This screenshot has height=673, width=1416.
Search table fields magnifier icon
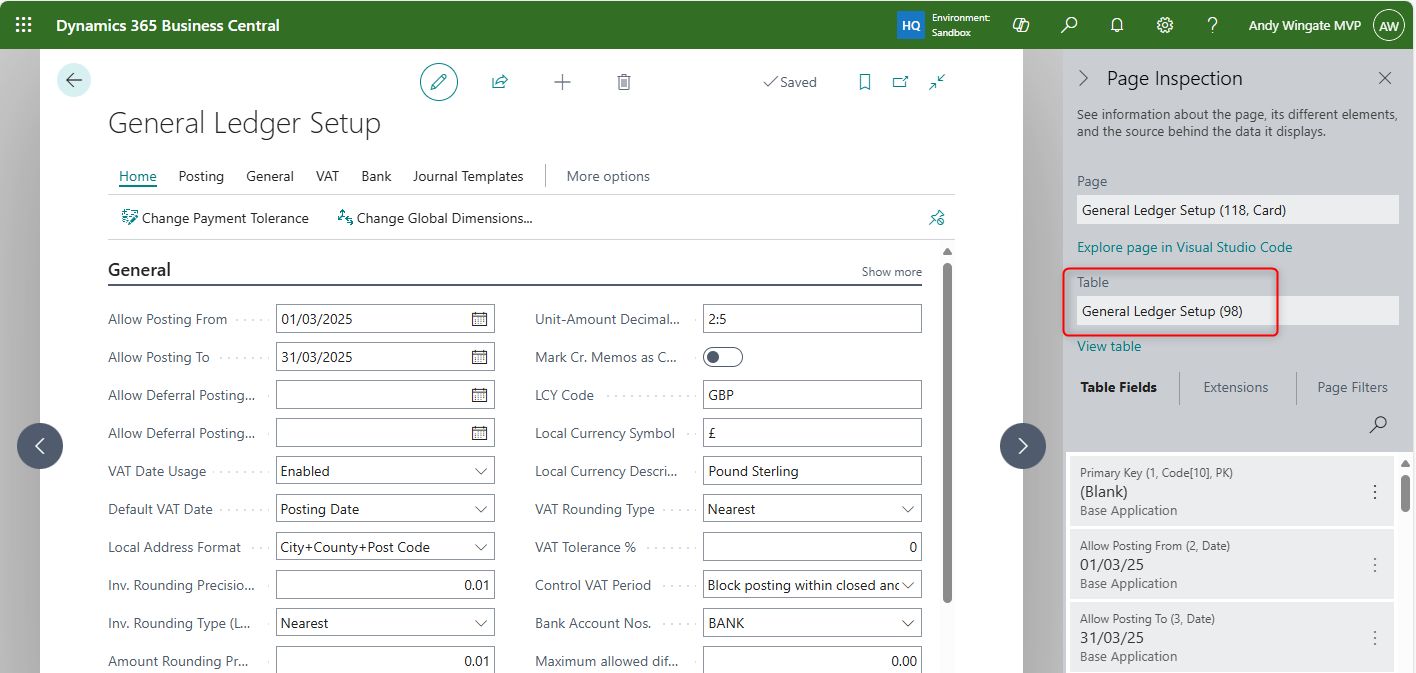coord(1378,424)
